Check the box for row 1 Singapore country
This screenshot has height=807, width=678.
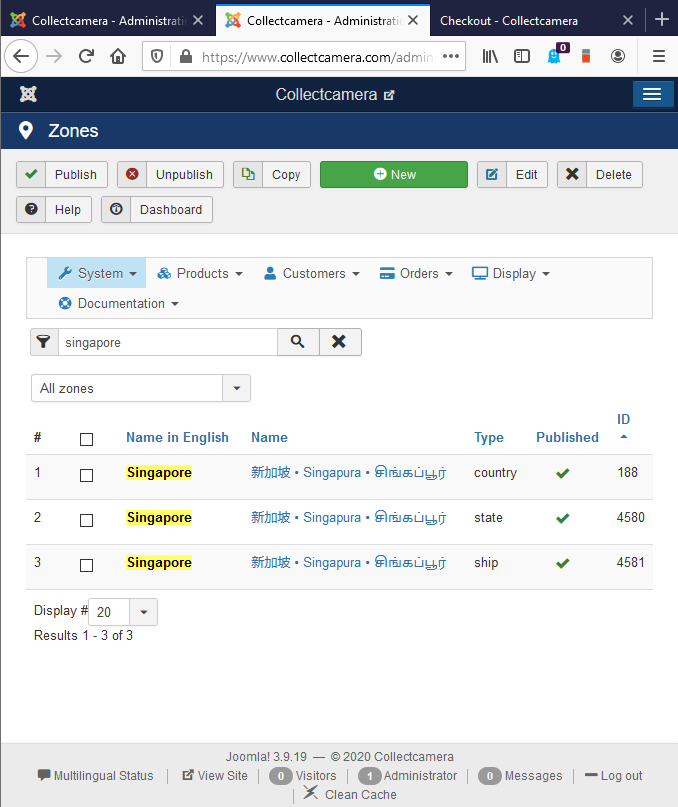pos(86,475)
